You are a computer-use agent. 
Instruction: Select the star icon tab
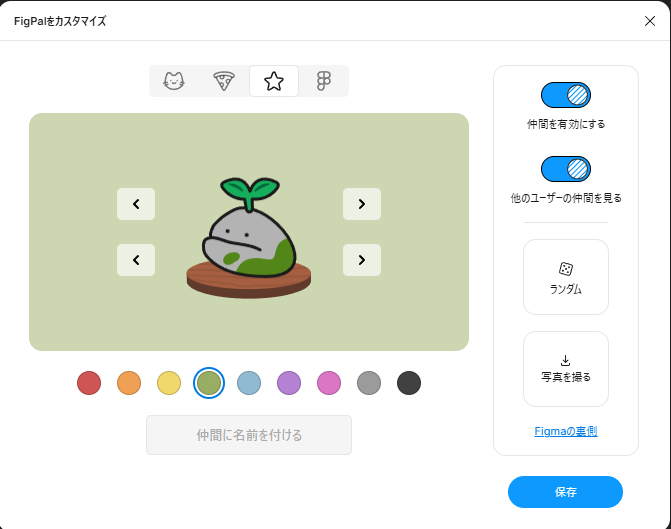[x=274, y=81]
